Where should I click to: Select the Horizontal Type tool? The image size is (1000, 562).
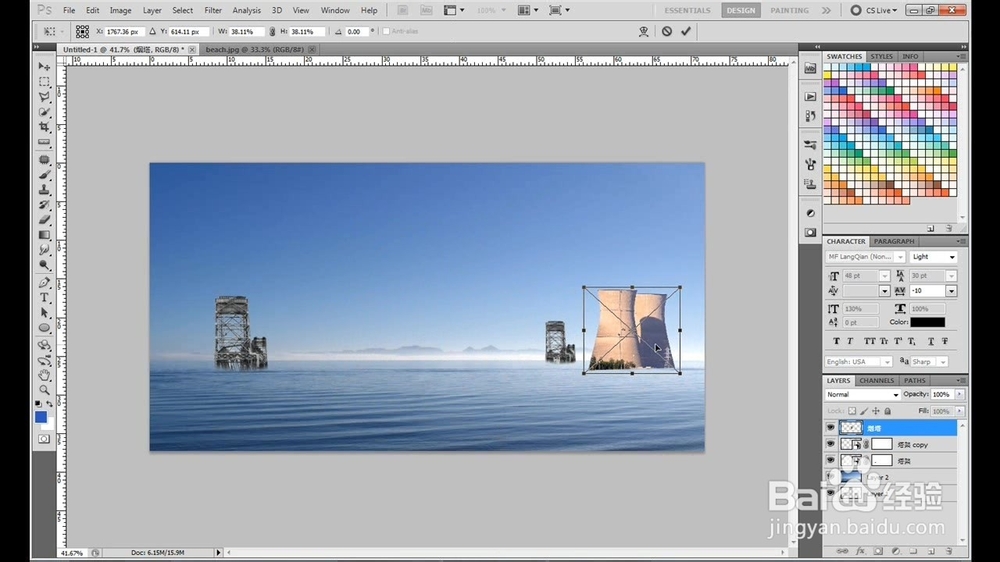pyautogui.click(x=44, y=298)
